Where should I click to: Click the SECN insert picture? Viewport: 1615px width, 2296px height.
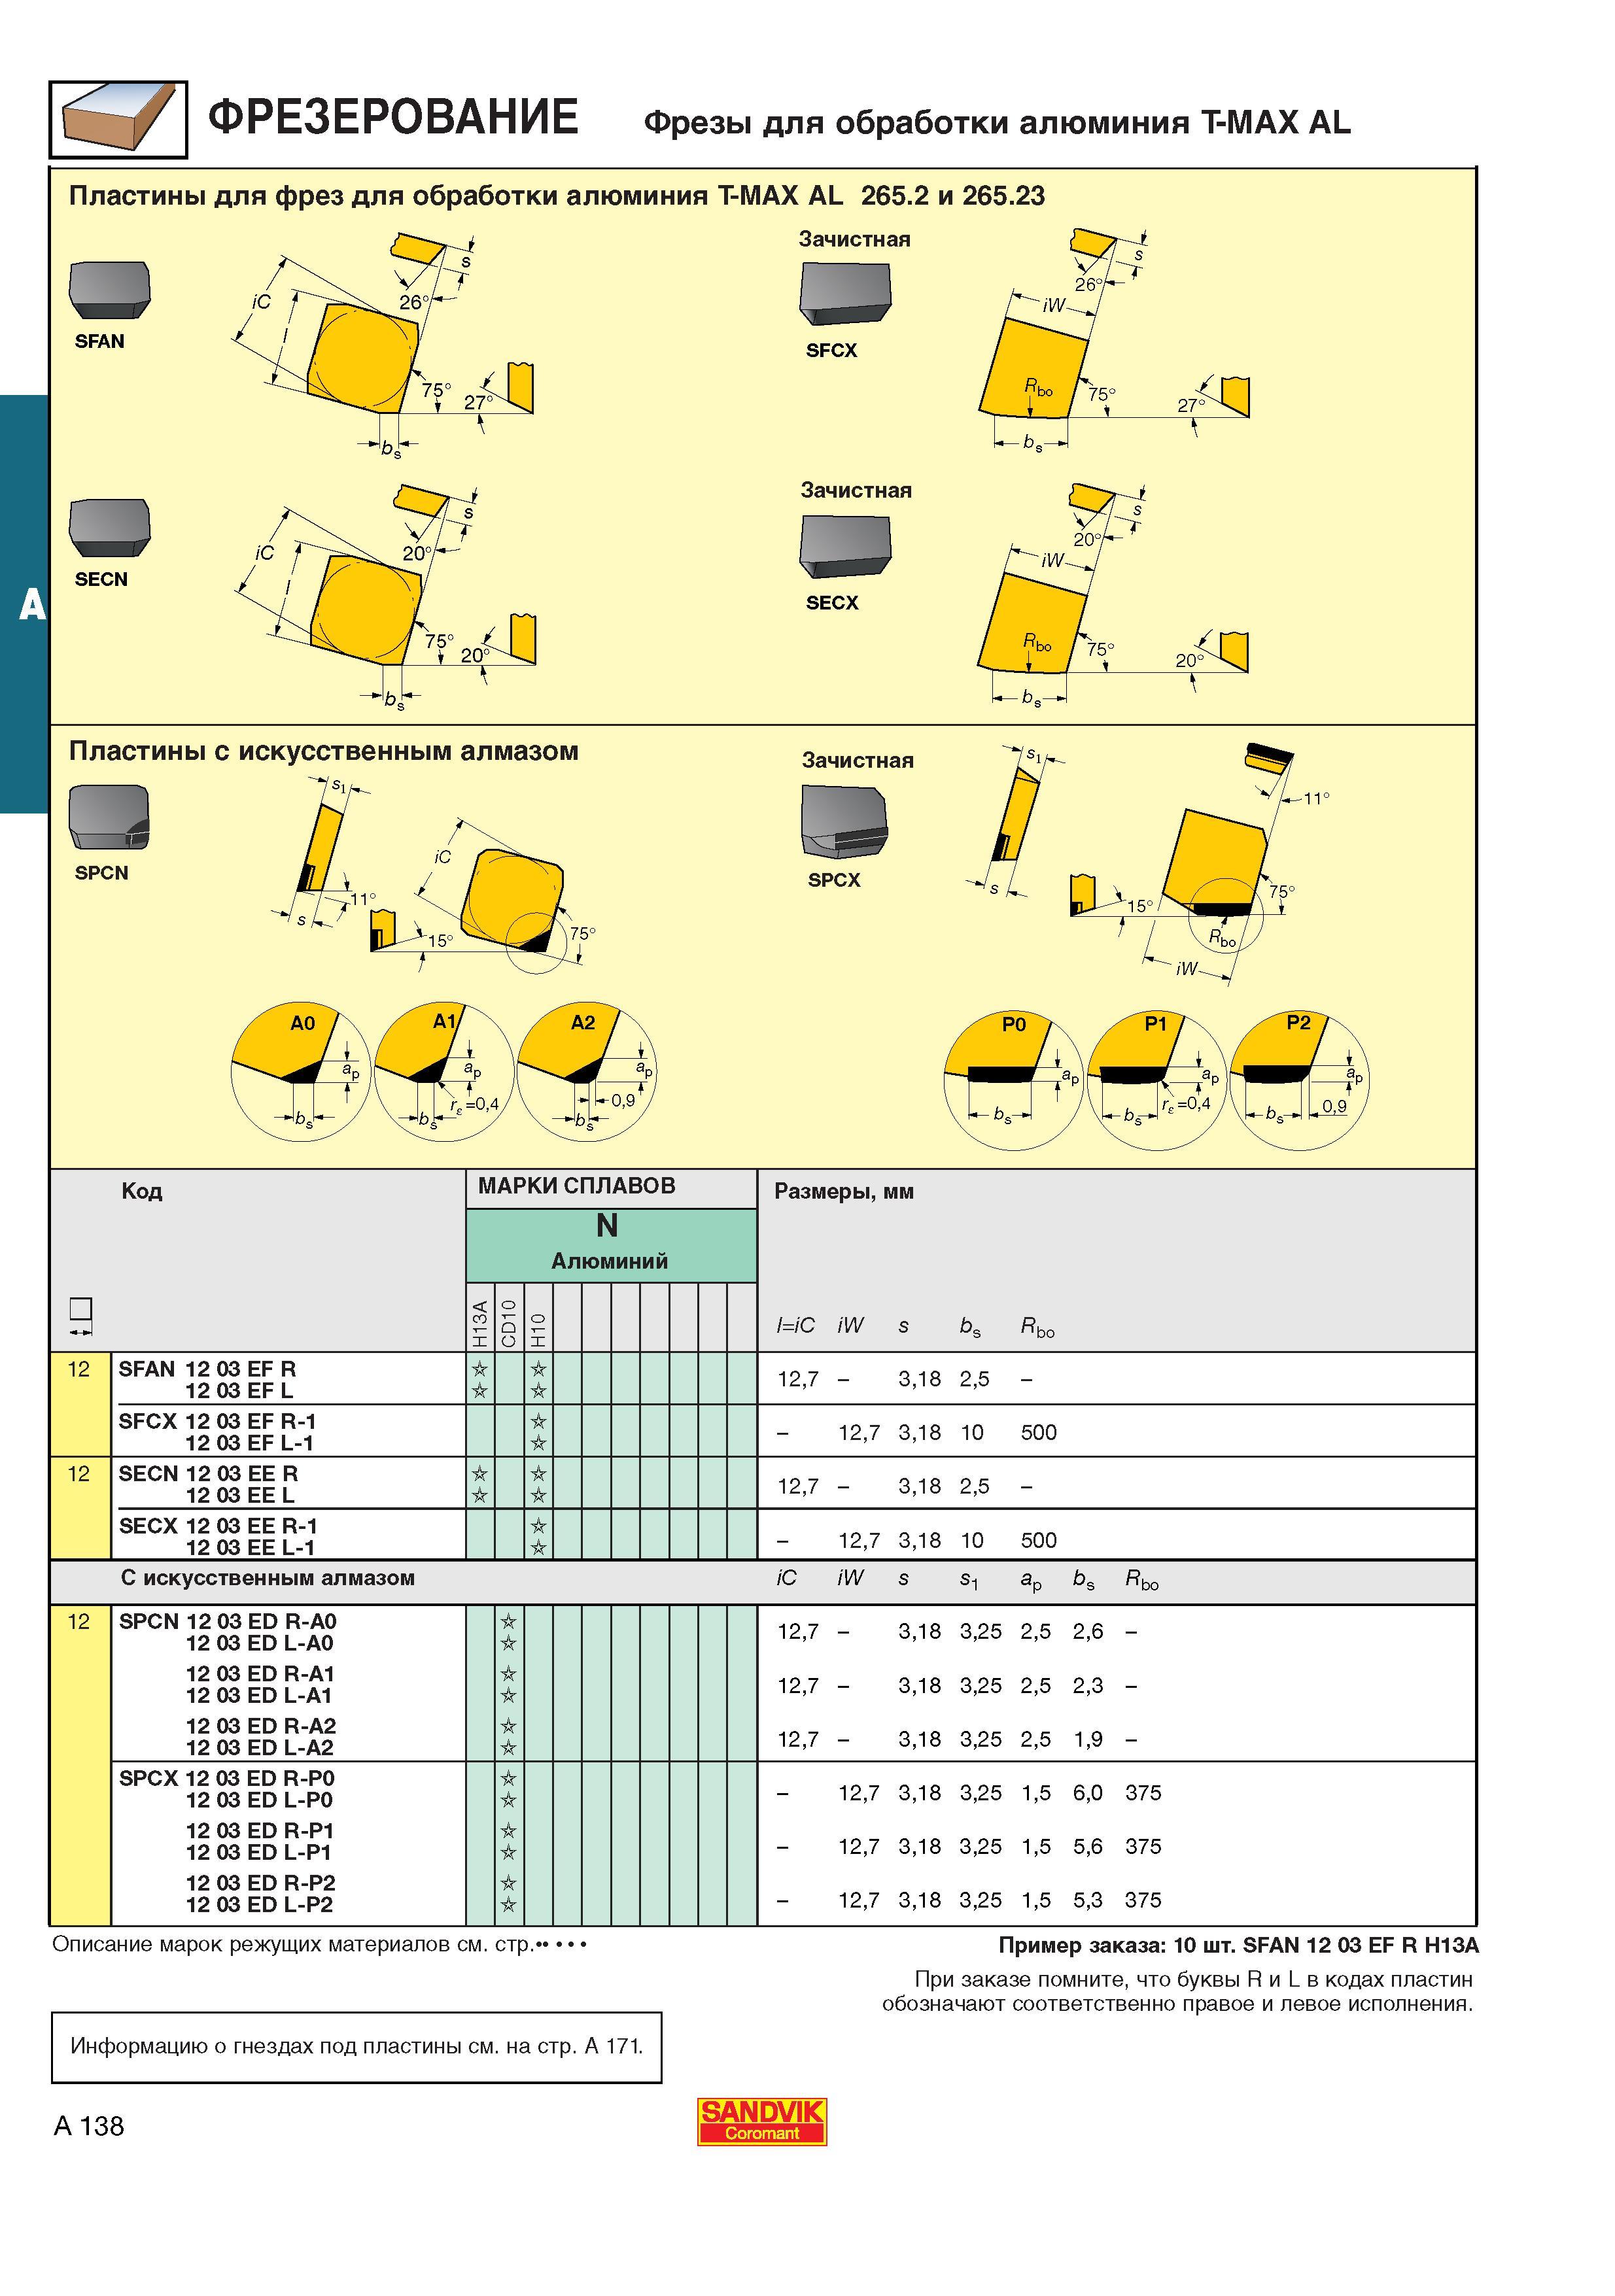tap(109, 529)
